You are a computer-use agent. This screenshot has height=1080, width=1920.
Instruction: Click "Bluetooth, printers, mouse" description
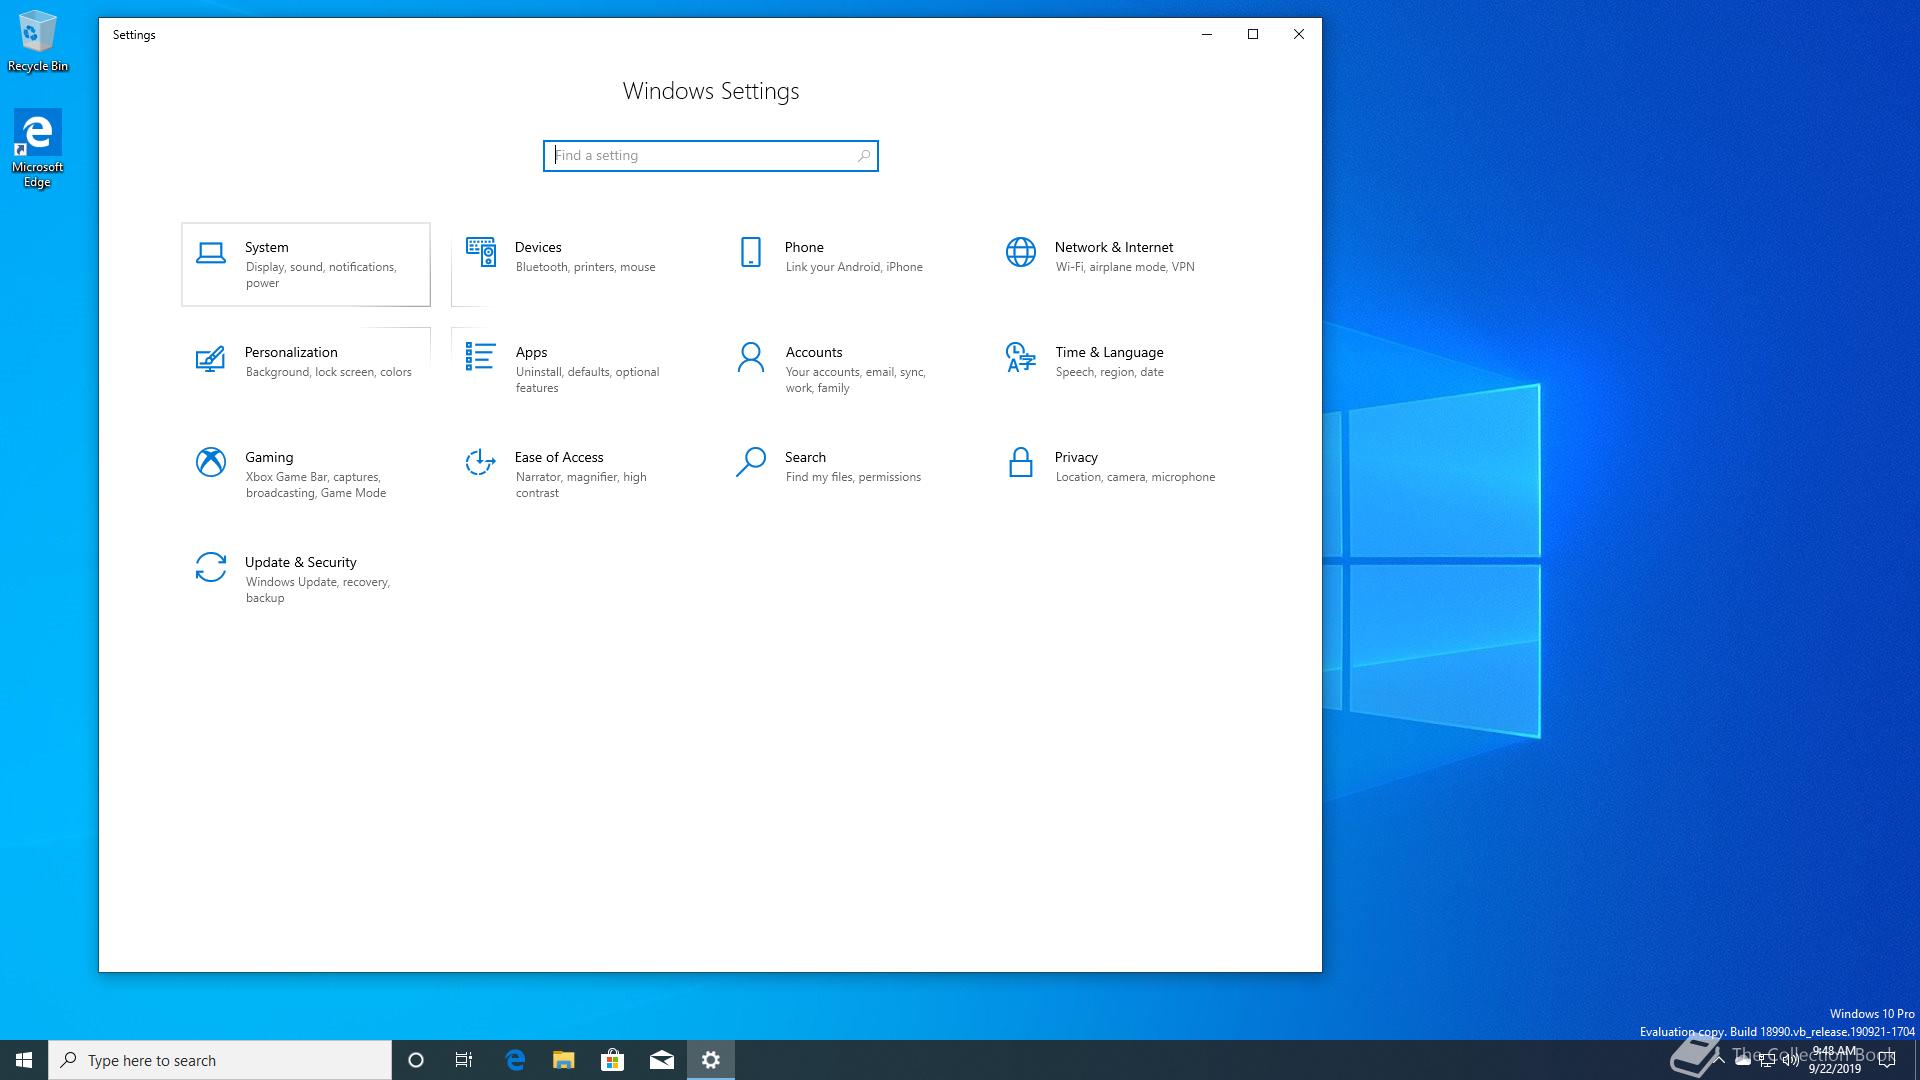click(x=585, y=267)
